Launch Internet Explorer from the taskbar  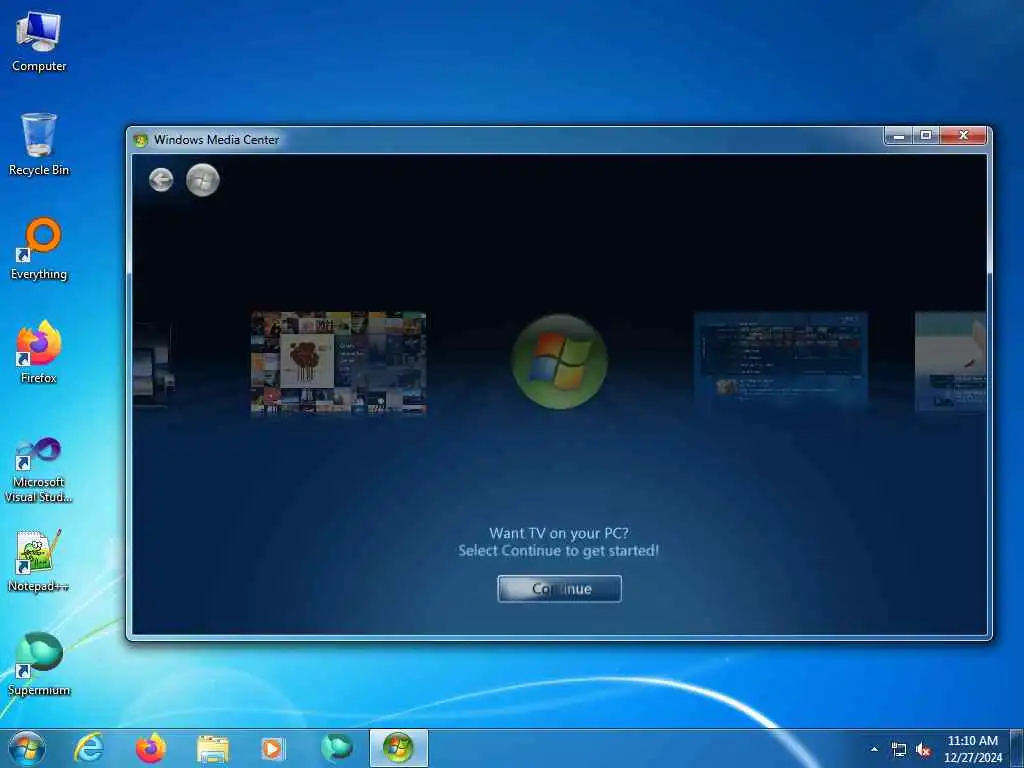coord(89,748)
